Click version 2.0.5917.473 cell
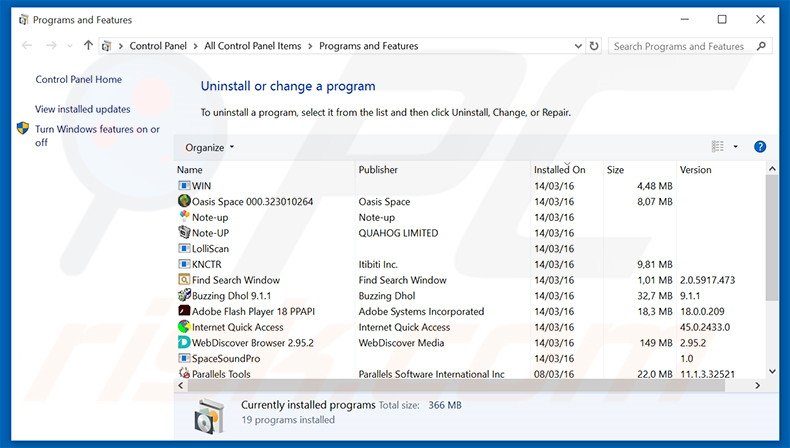Image resolution: width=790 pixels, height=448 pixels. pyautogui.click(x=707, y=280)
